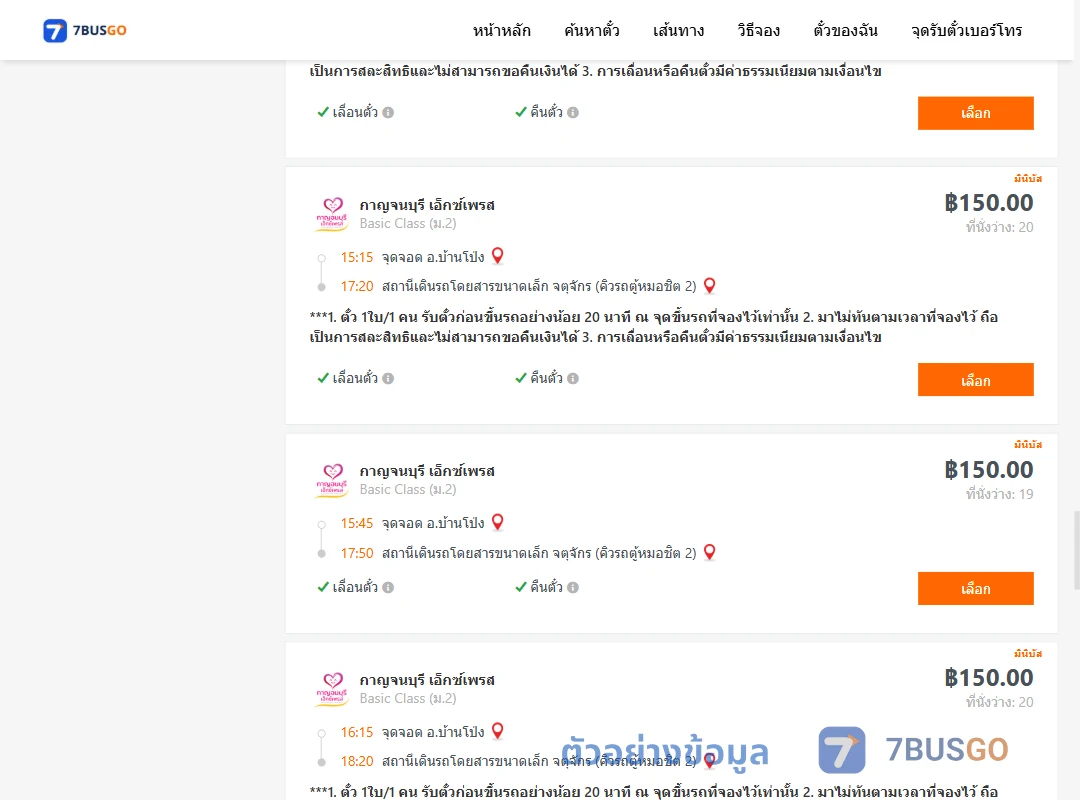The width and height of the screenshot is (1080, 800).
Task: Click map pin beside 16:15 จุดจอด อ.บ้านโป่ง
Action: (x=497, y=730)
